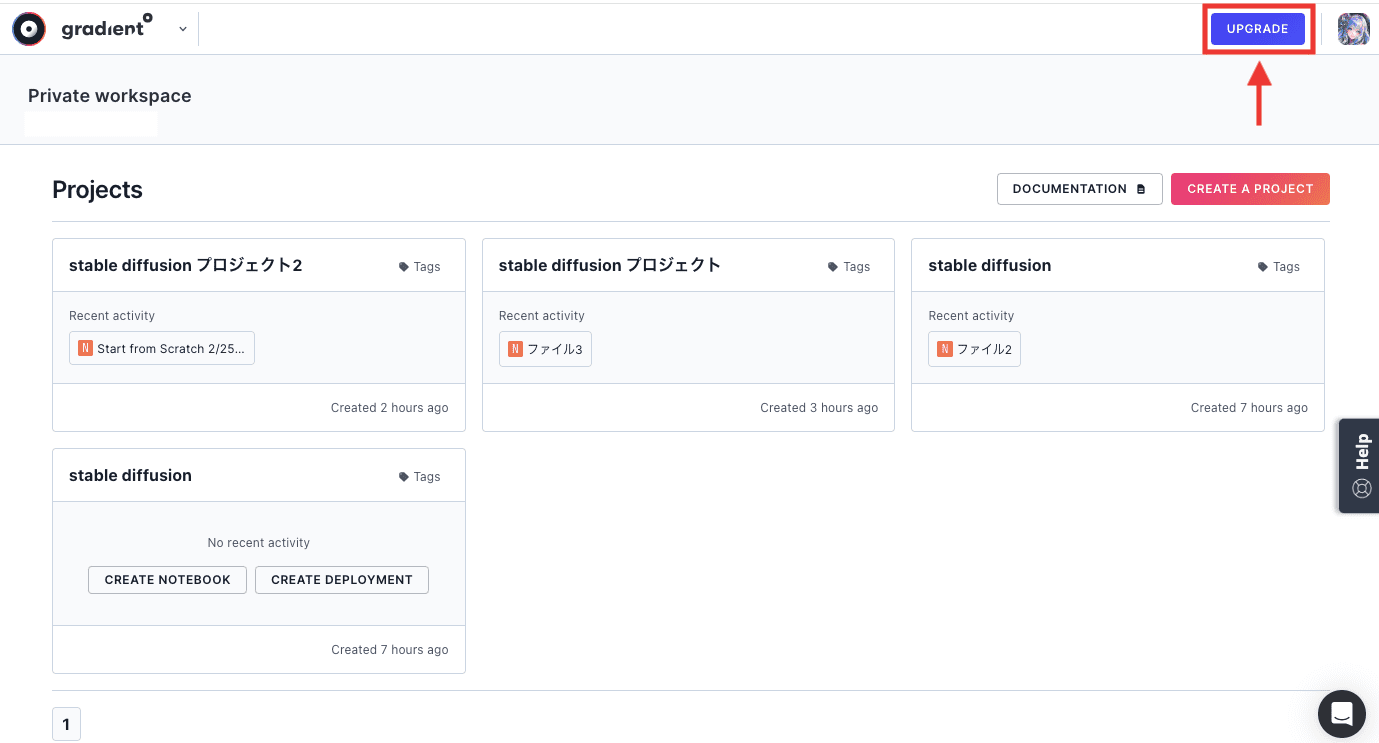Click the Tags icon on stable diffusion プロジェクト card
The height and width of the screenshot is (743, 1379).
click(833, 267)
